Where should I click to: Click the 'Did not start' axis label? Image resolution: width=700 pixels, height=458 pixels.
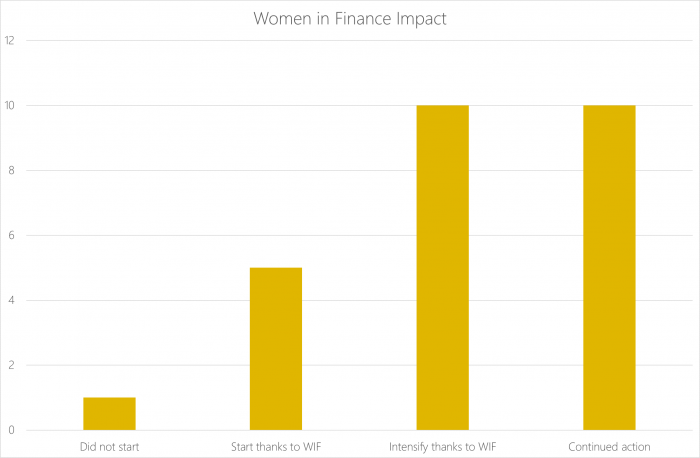point(109,446)
